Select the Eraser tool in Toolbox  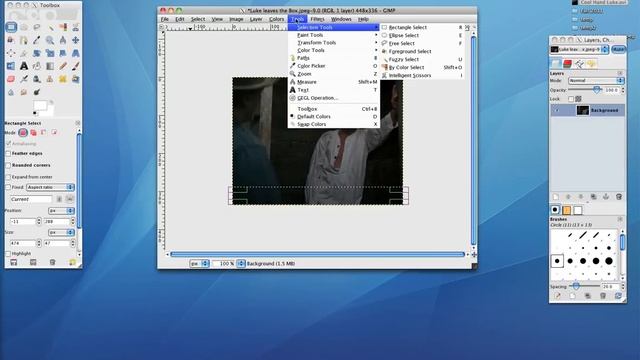[x=11, y=79]
